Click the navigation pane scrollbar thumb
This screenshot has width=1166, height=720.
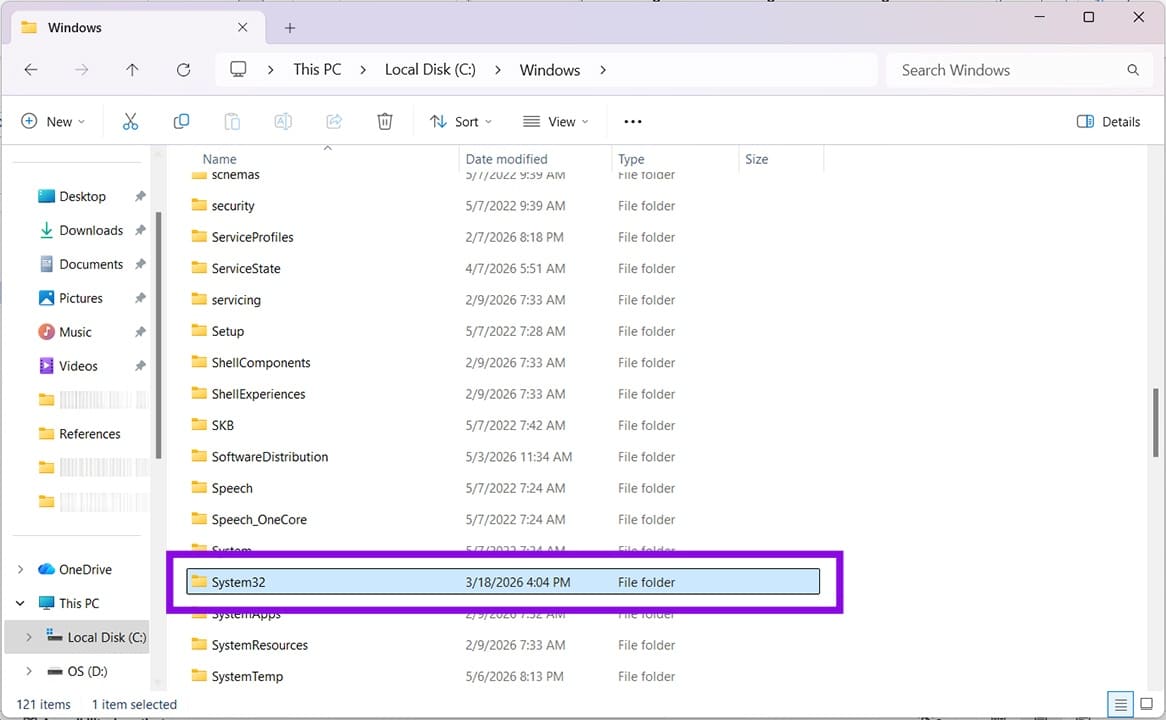(158, 335)
